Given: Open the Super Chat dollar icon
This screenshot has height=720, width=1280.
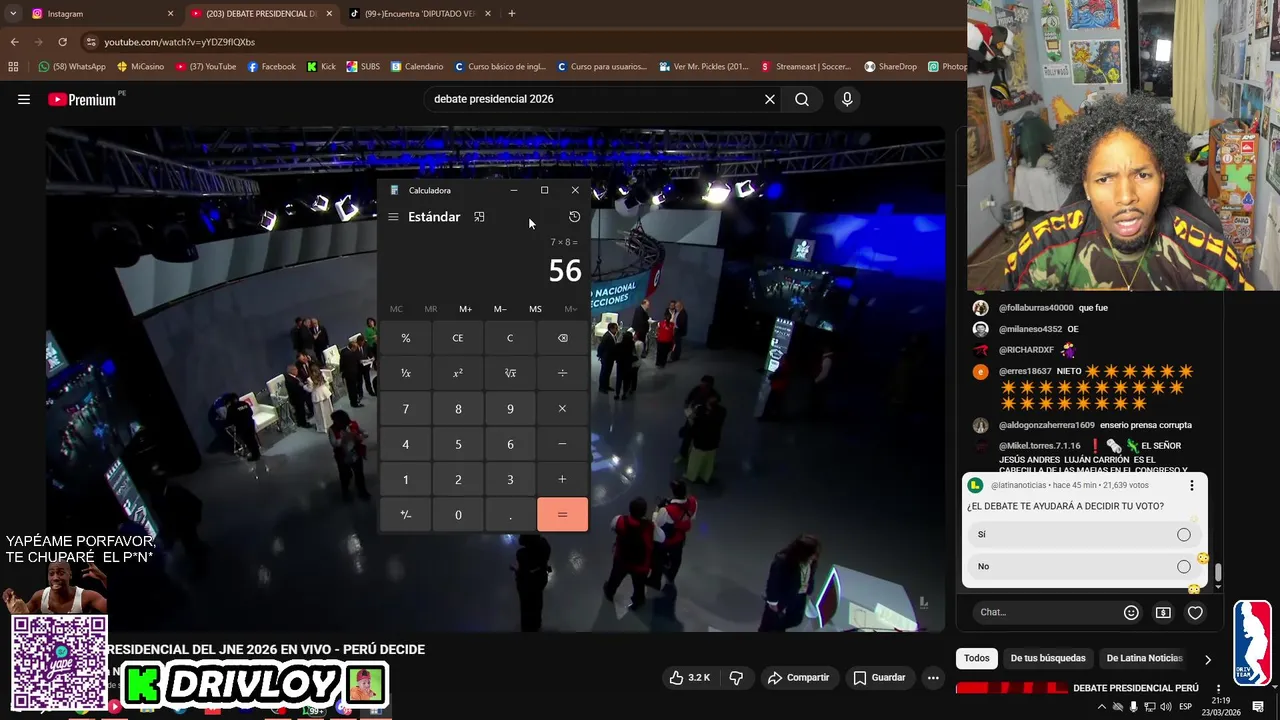Looking at the screenshot, I should pos(1163,612).
